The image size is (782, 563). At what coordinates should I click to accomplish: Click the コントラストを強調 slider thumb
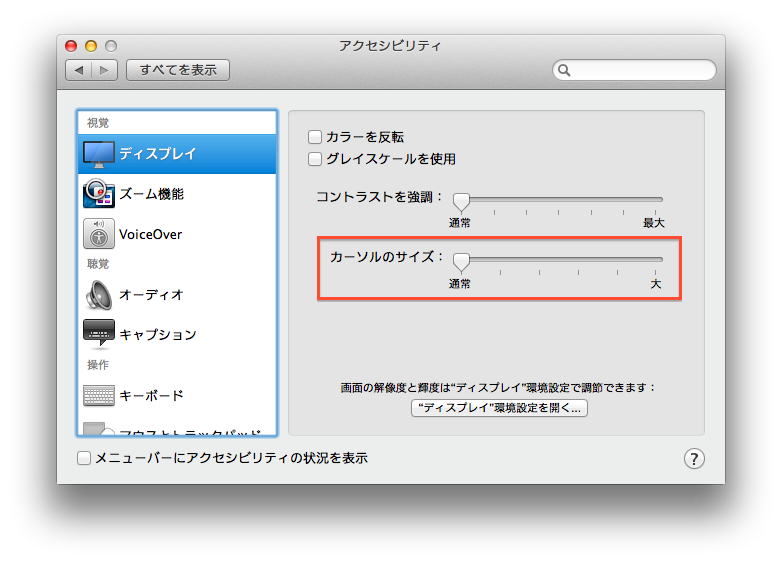point(461,201)
